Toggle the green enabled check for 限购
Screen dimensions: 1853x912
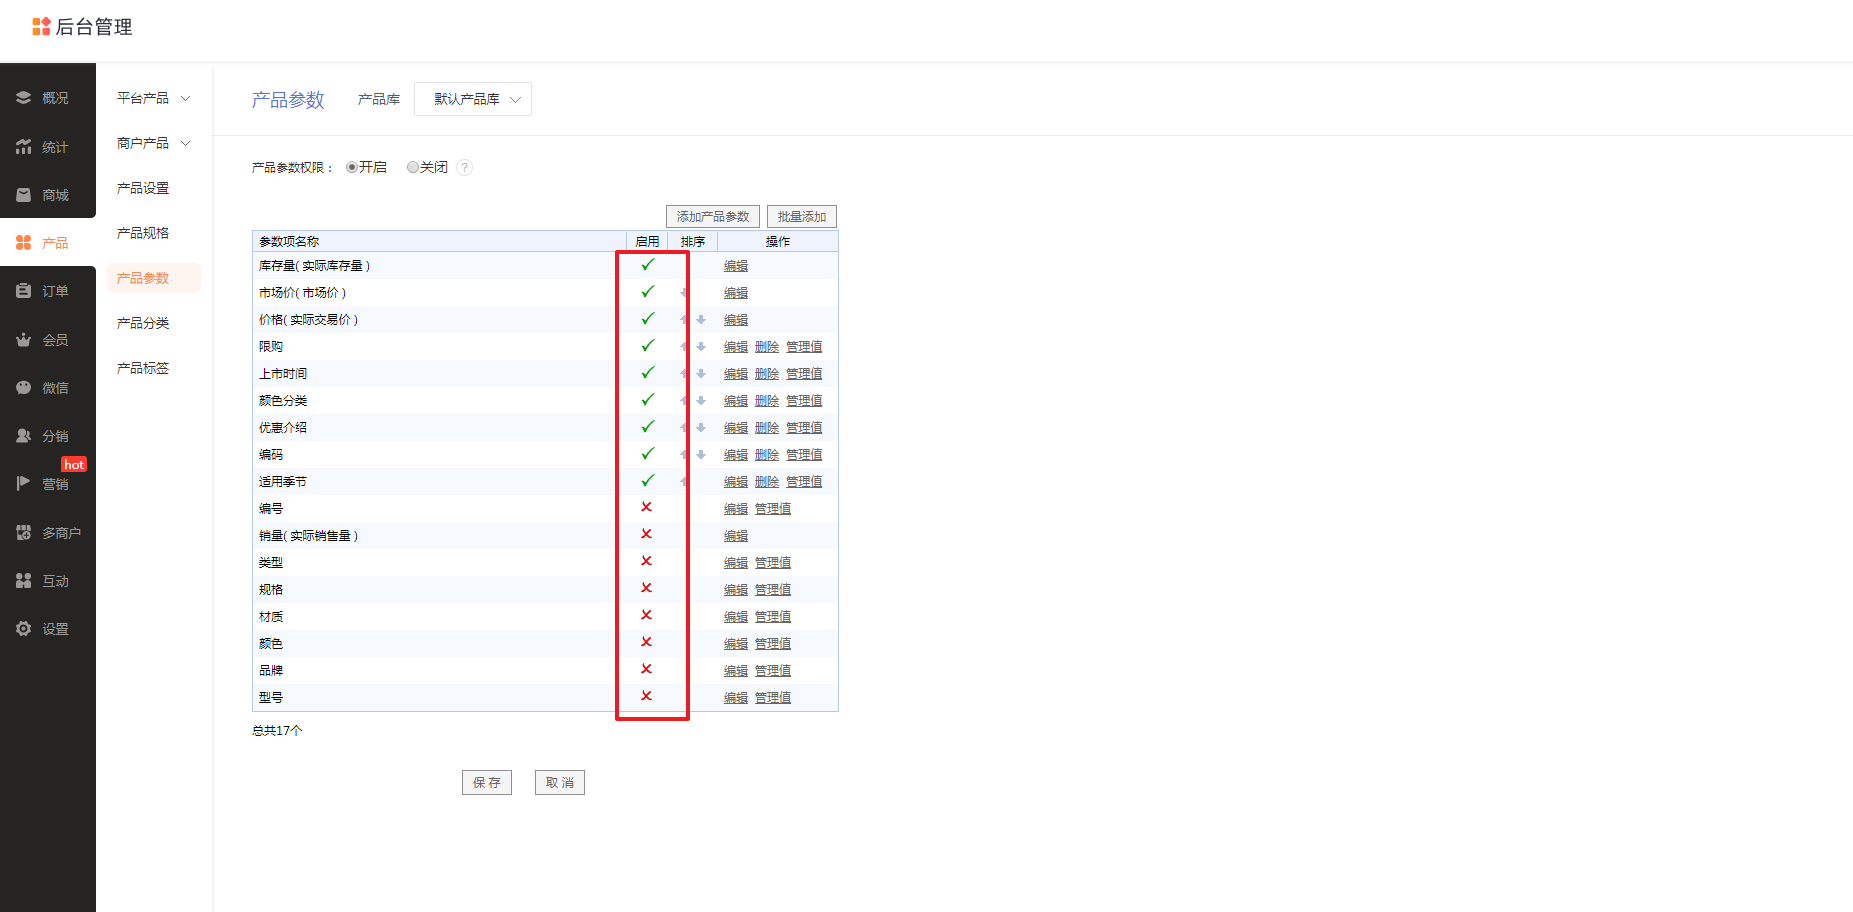click(648, 346)
